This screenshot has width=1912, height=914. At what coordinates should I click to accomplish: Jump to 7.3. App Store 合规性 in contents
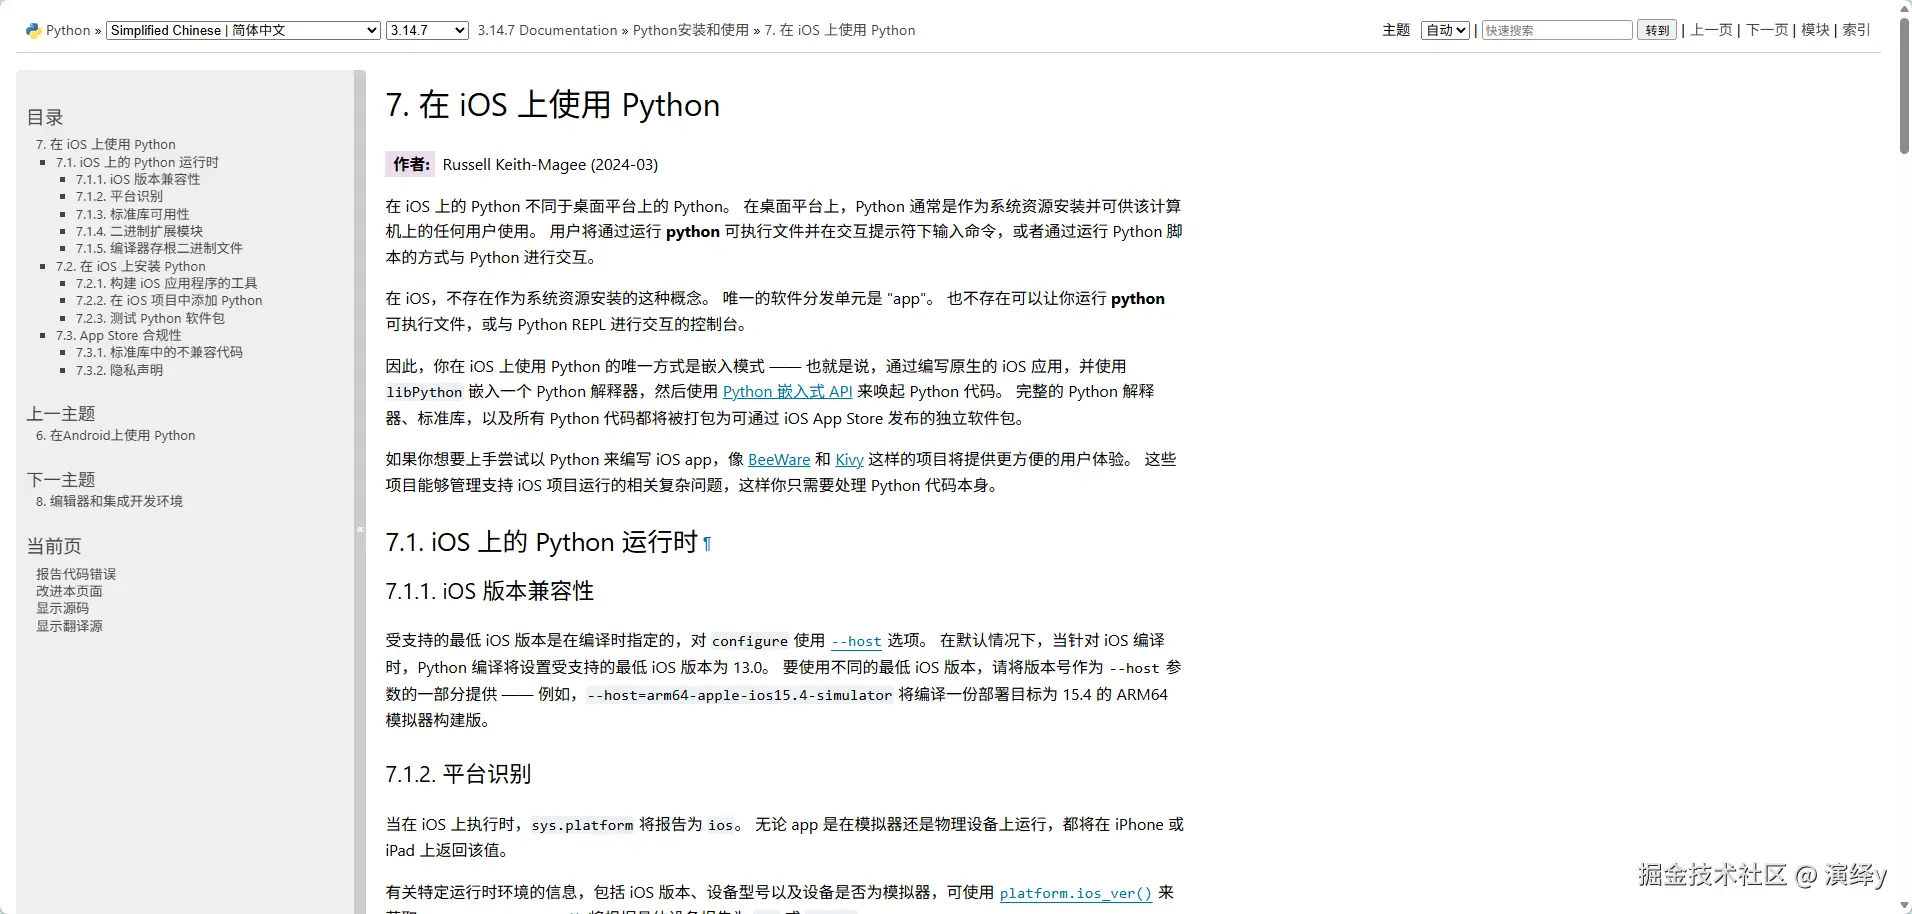pos(119,335)
